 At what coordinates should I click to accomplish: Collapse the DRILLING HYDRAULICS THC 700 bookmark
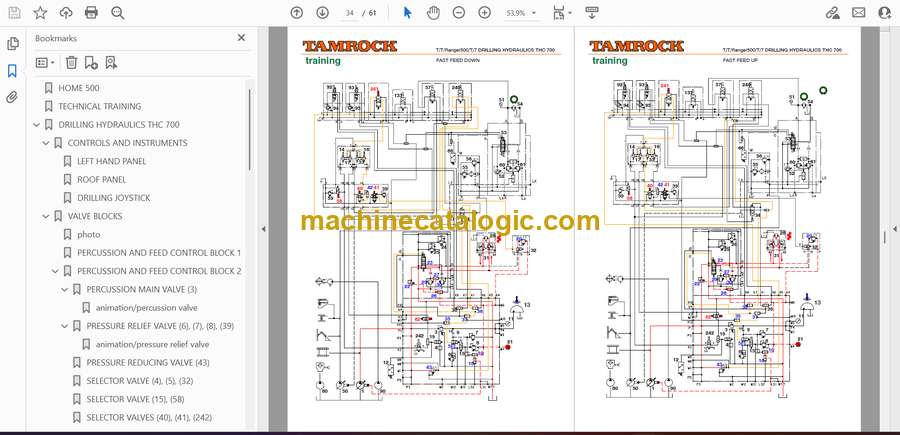pos(37,125)
